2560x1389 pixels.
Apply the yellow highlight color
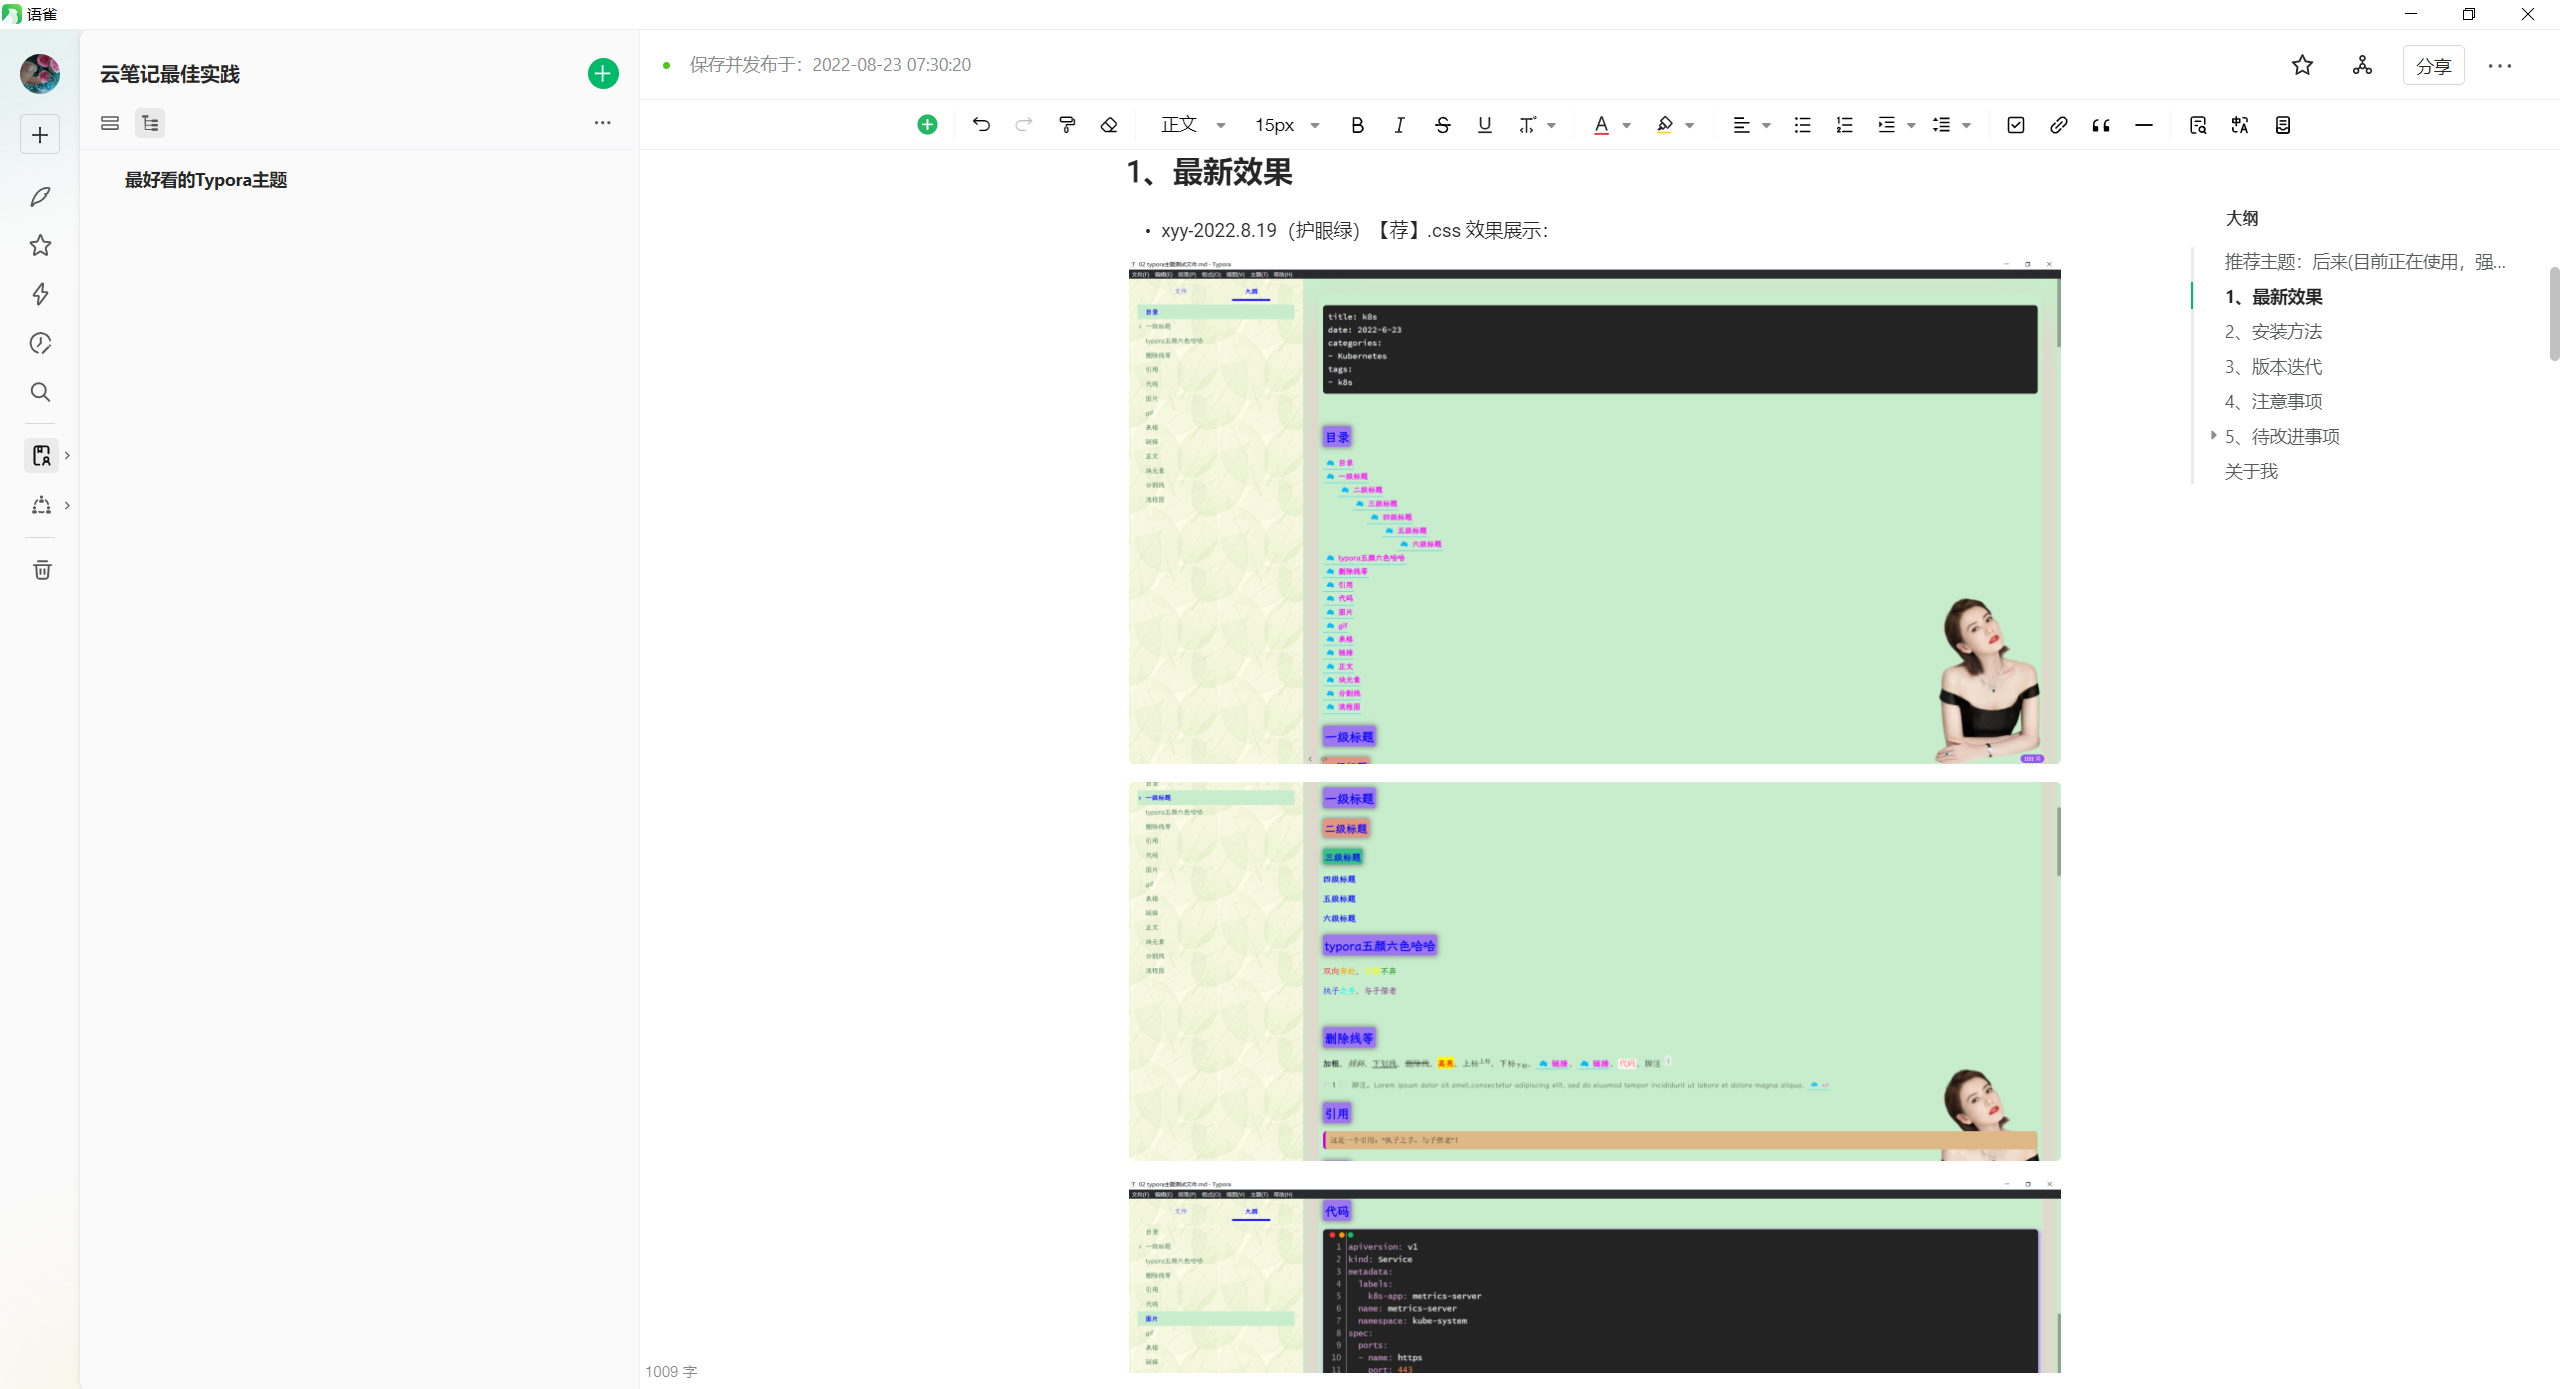click(1664, 125)
